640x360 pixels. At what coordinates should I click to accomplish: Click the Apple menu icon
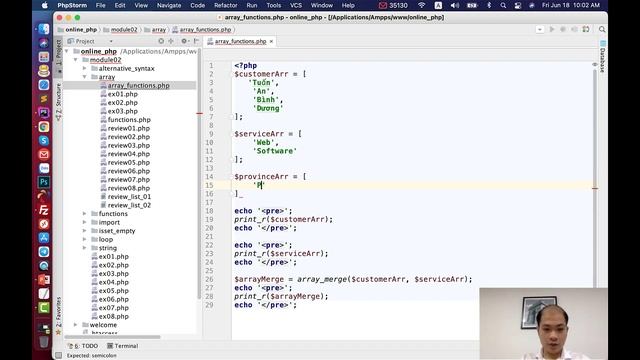tap(45, 5)
